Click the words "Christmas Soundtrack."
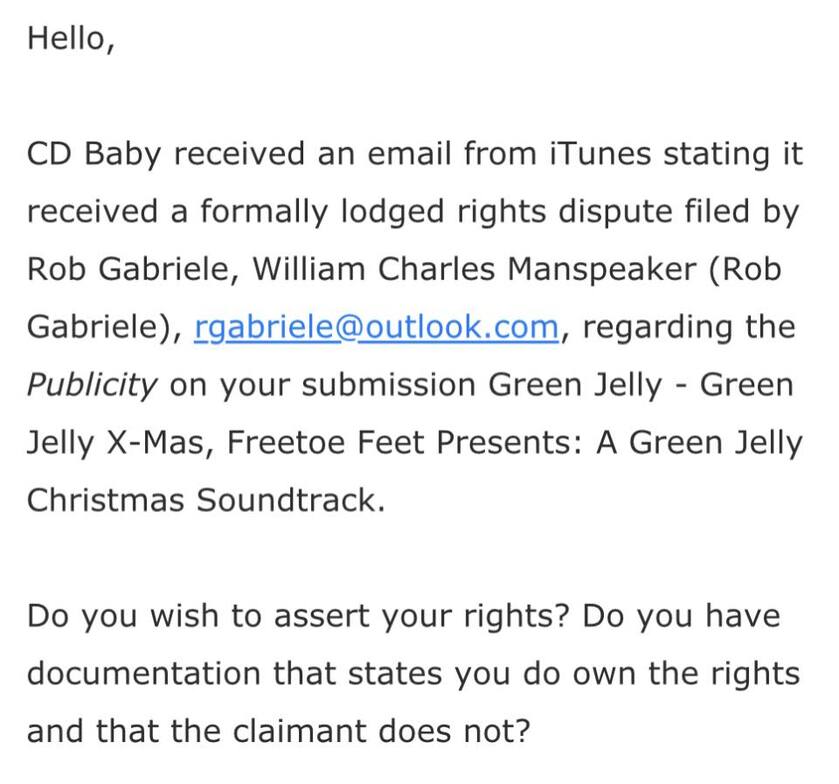The image size is (839, 784). [x=205, y=500]
